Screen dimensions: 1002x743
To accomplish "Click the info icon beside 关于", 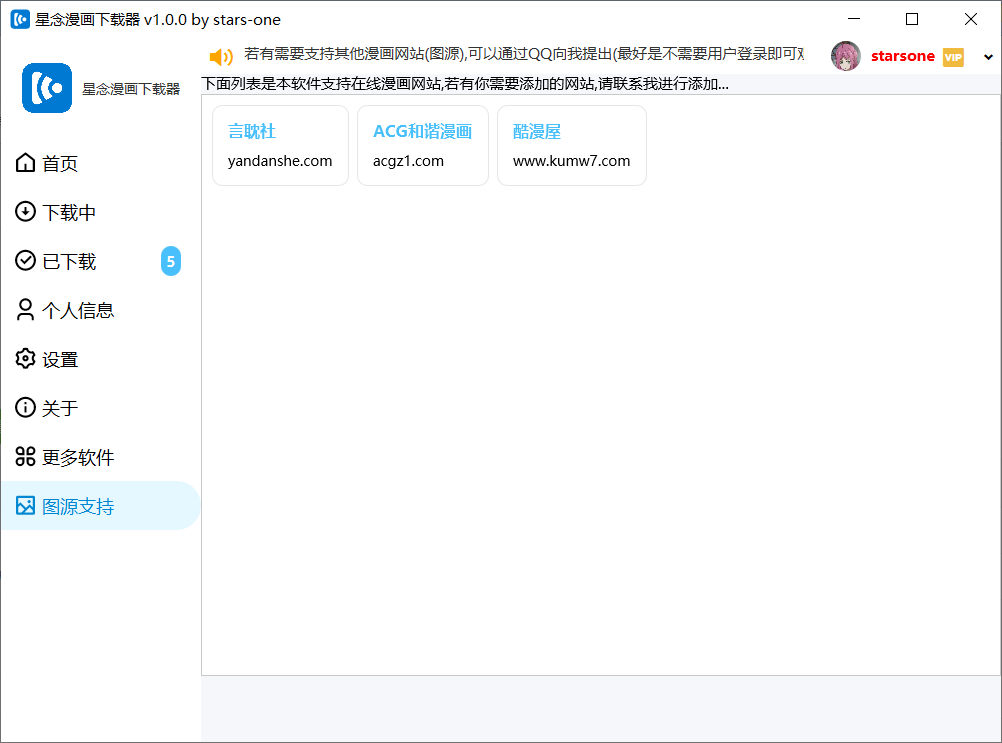I will (25, 408).
